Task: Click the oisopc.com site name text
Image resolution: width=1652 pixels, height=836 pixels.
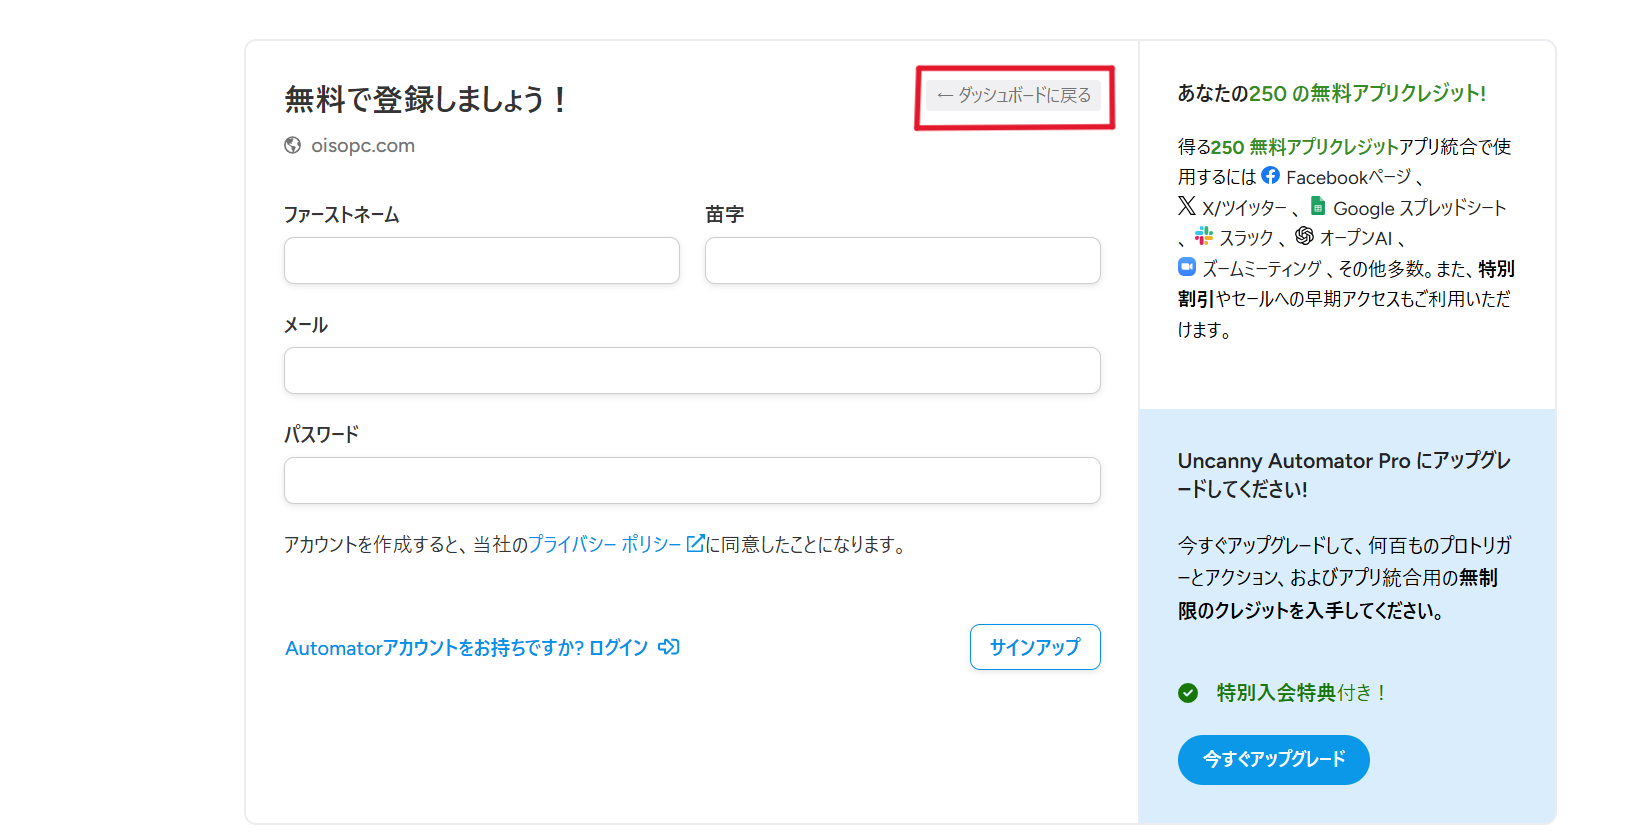Action: (x=363, y=146)
